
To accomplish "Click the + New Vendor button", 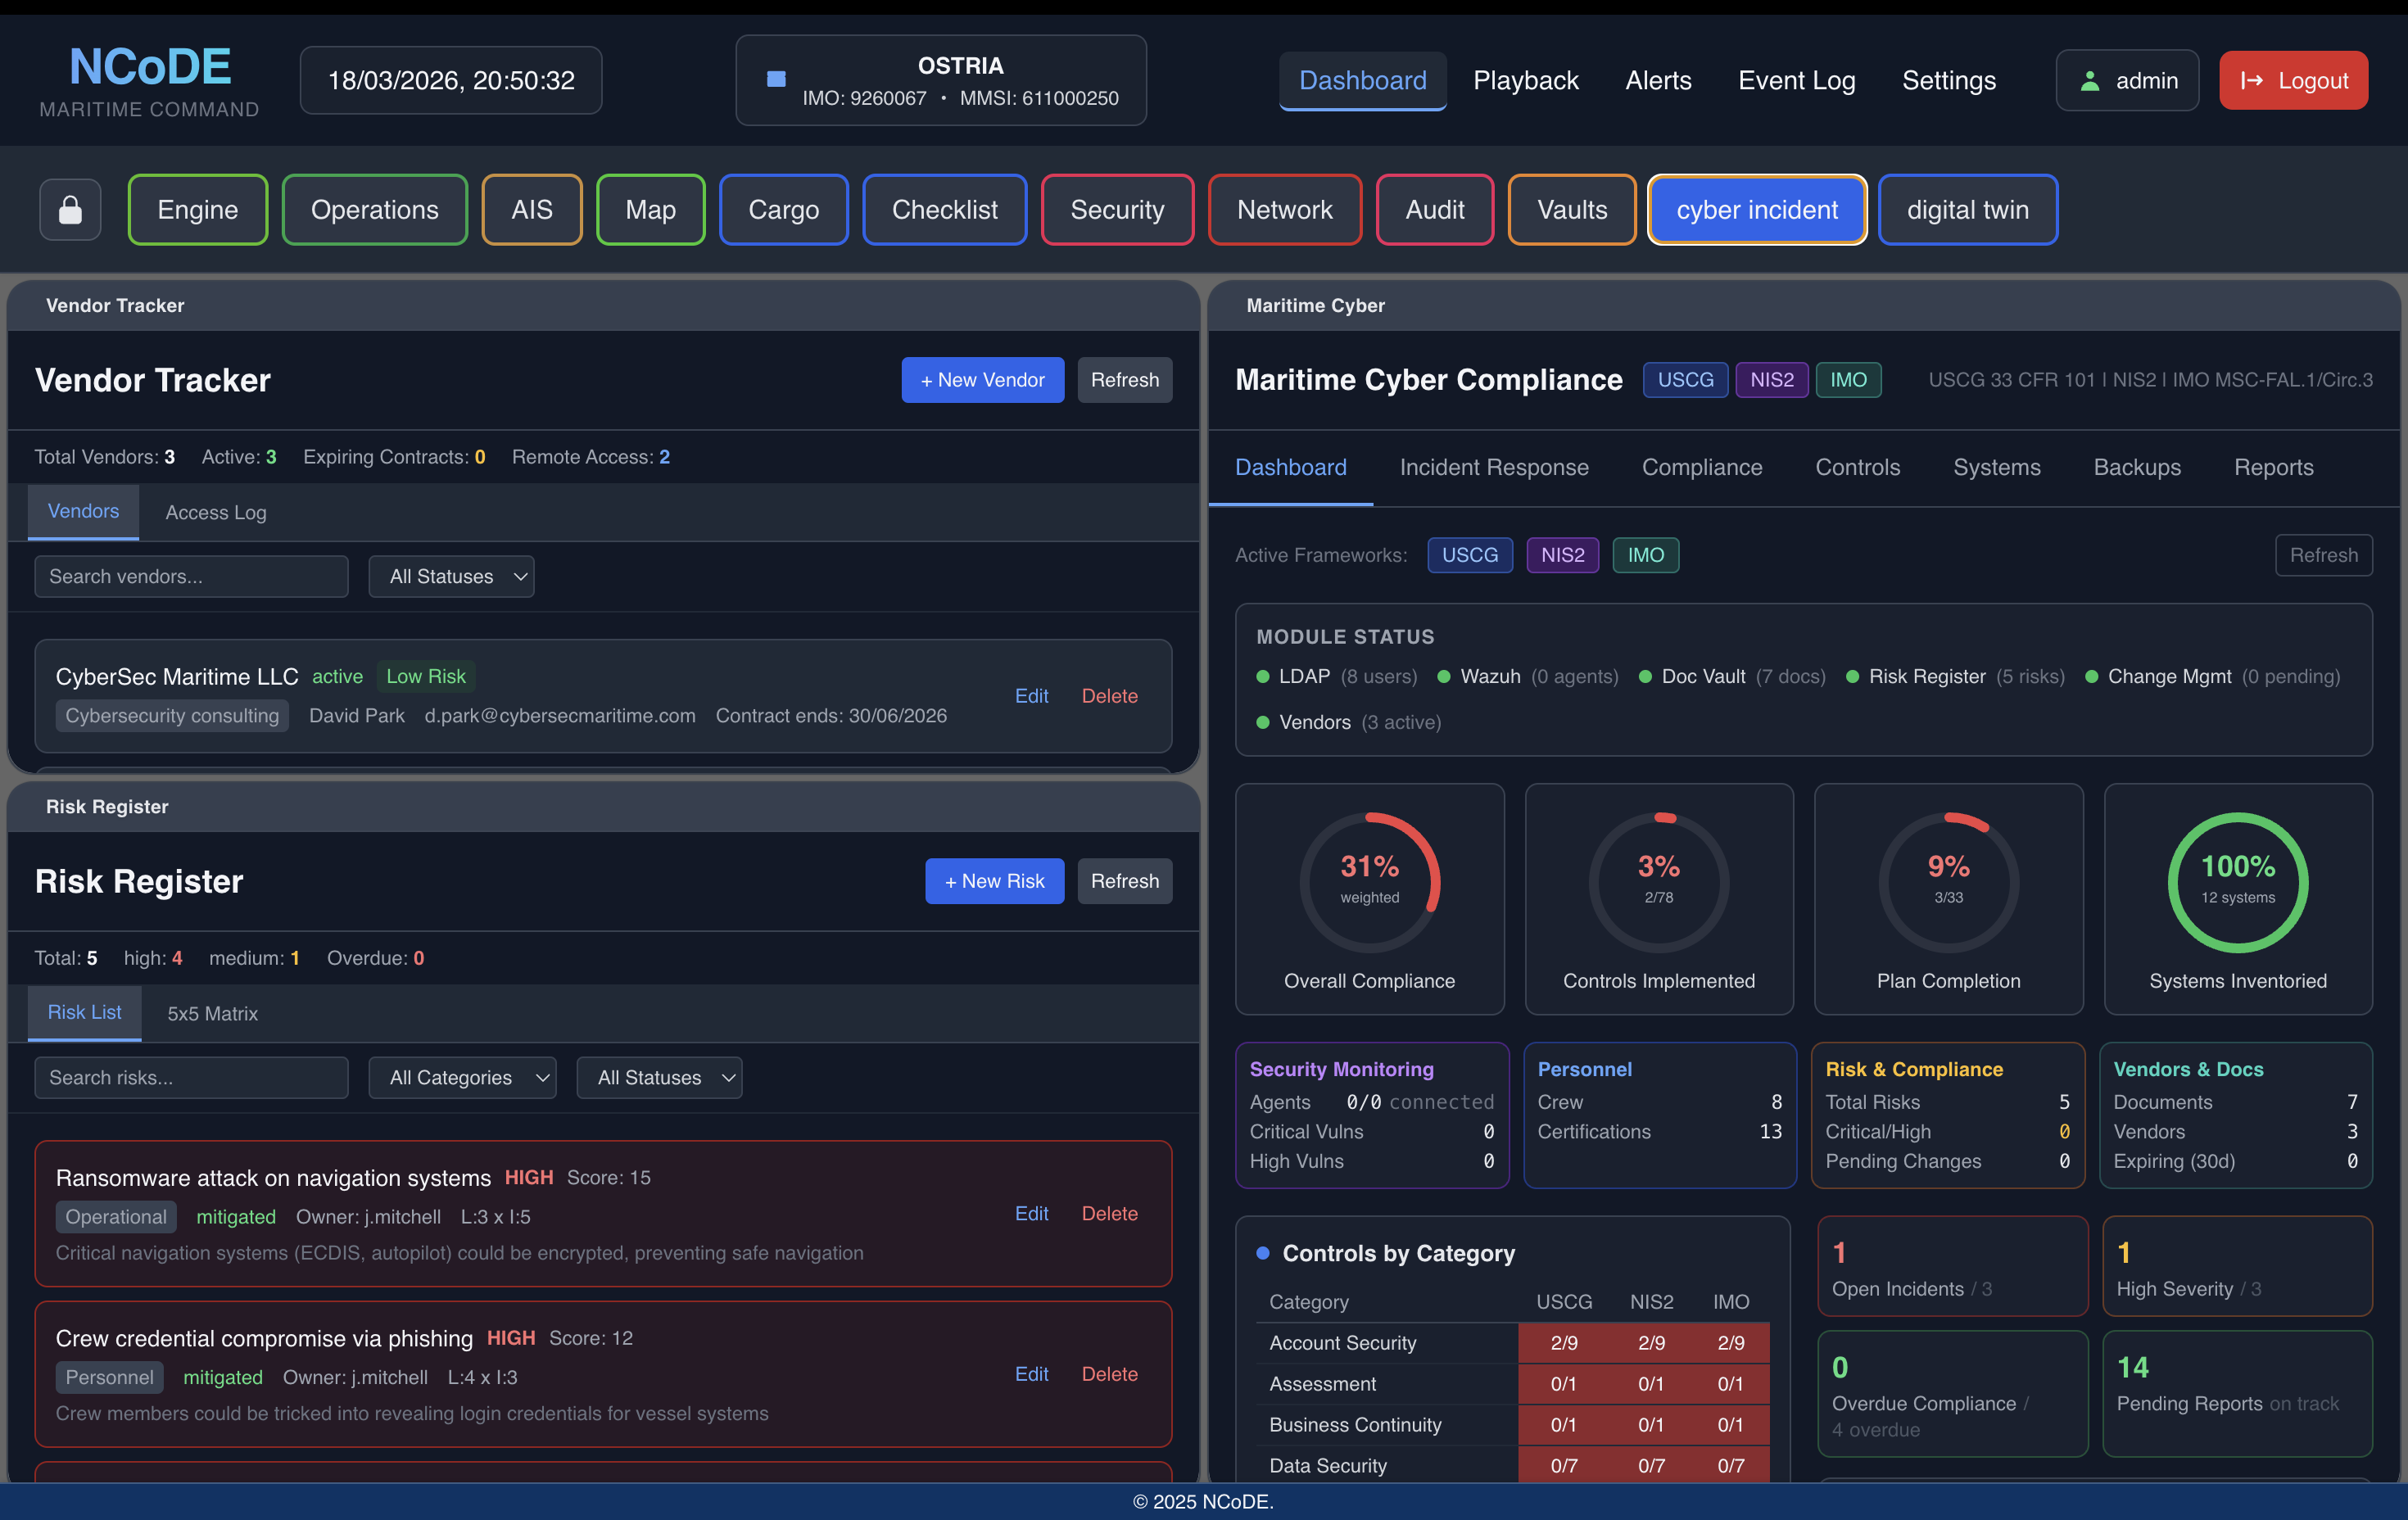I will pos(982,380).
